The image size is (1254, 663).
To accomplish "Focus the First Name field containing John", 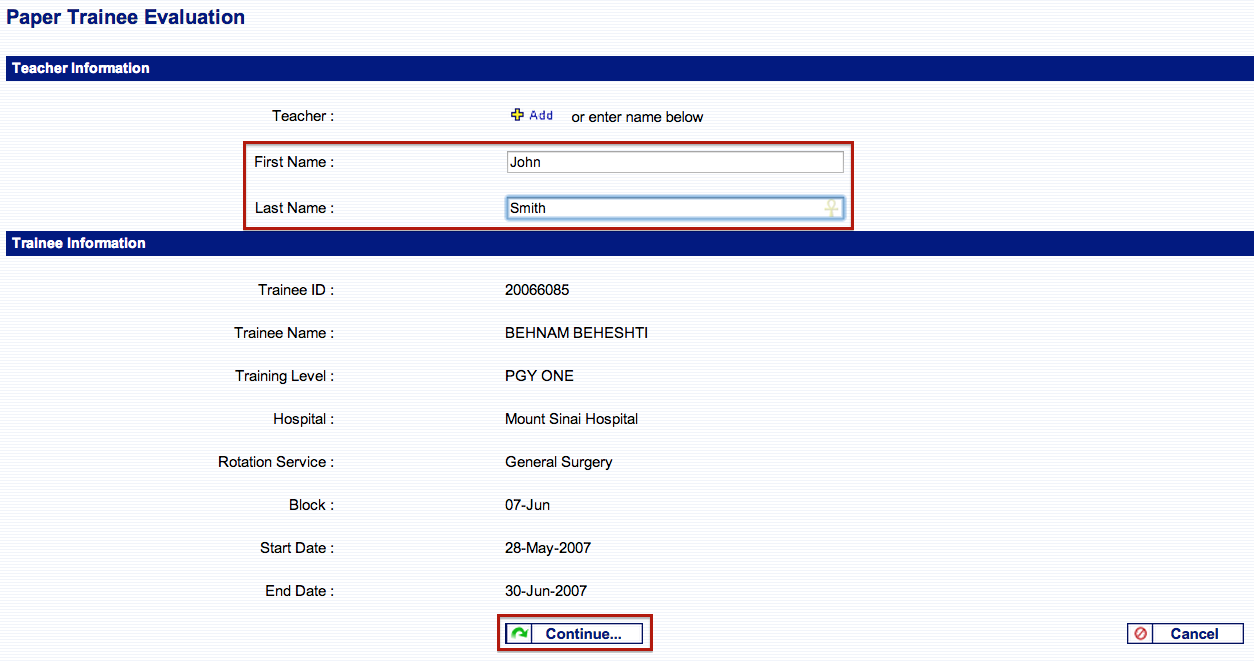I will (674, 162).
